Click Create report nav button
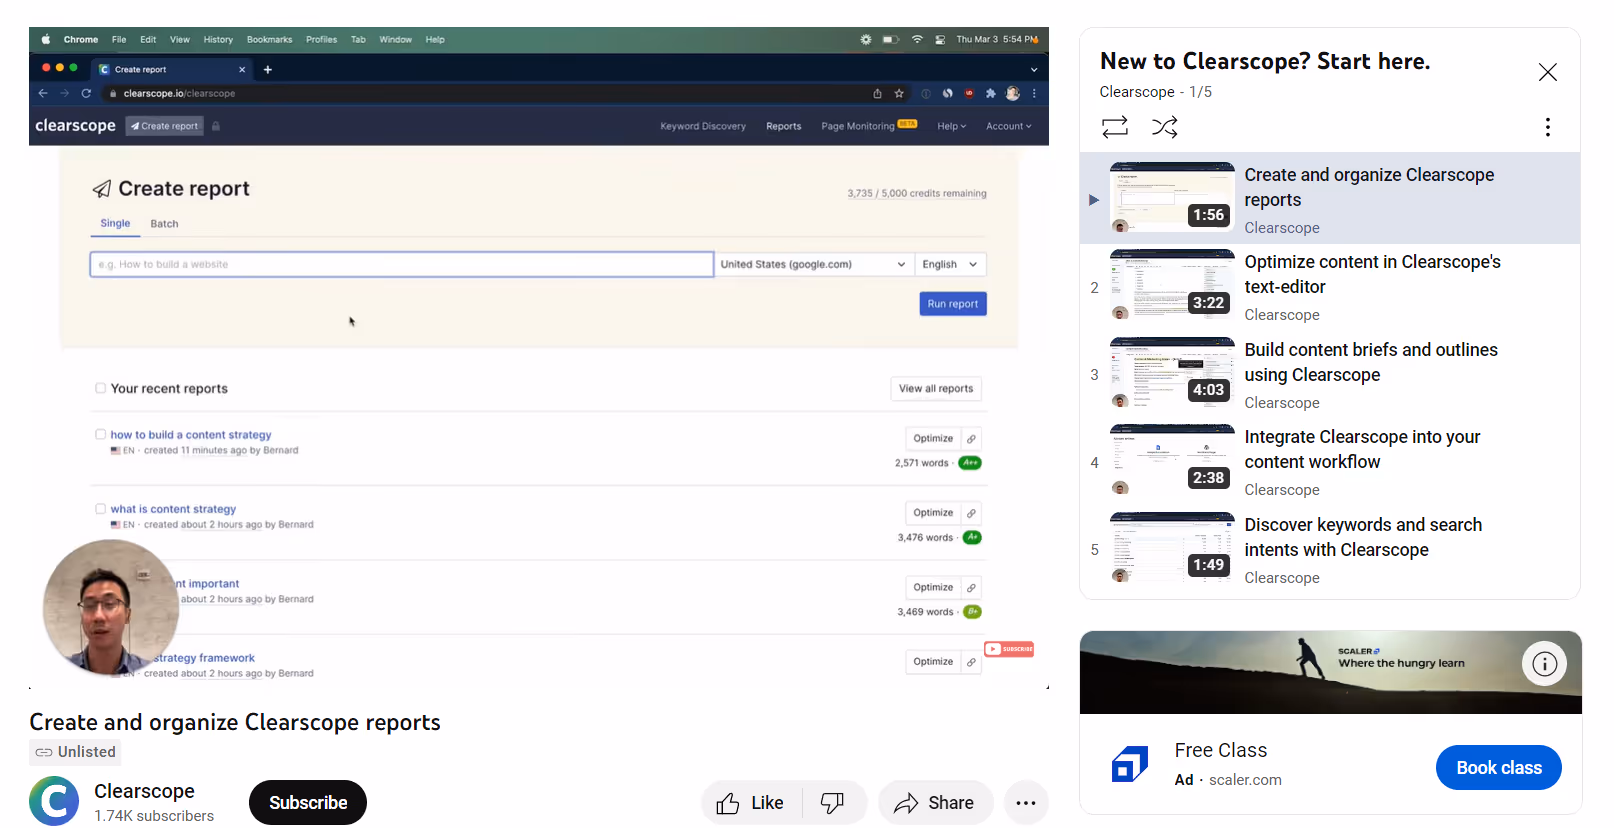 tap(165, 126)
